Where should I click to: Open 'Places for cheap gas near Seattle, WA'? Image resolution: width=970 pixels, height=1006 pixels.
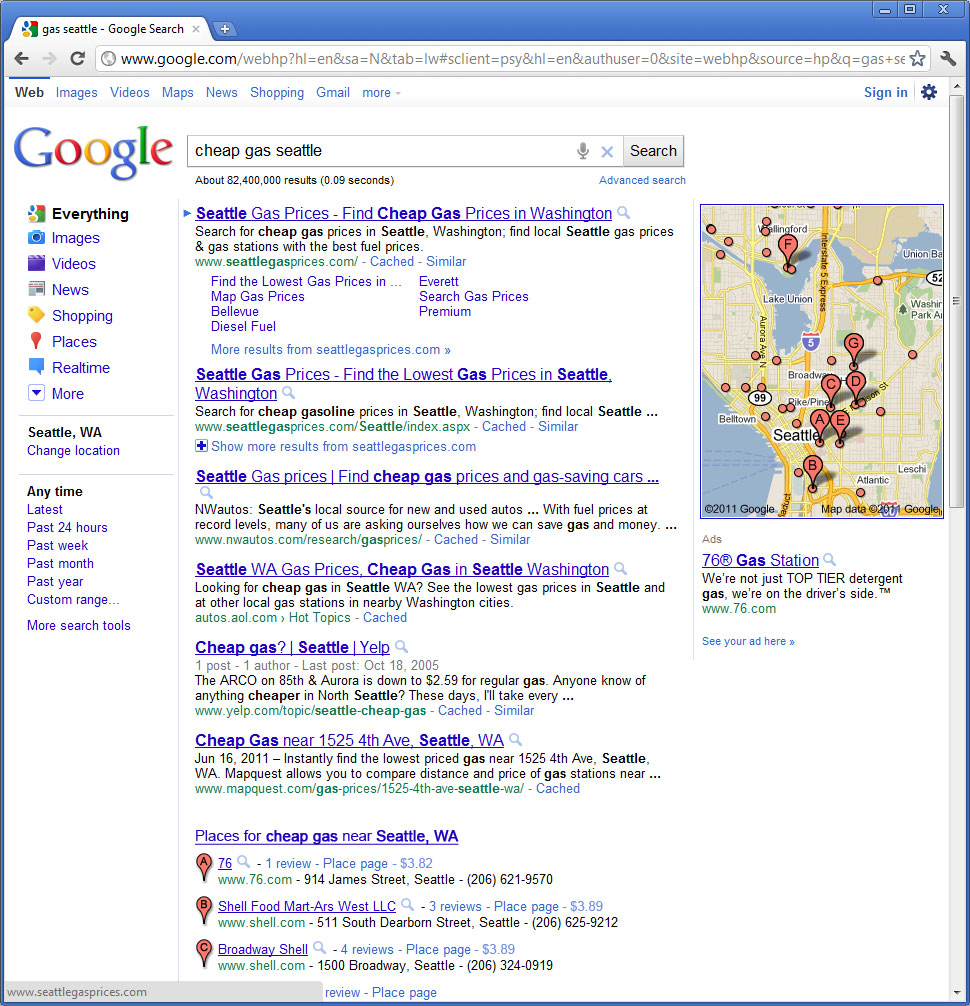point(327,836)
